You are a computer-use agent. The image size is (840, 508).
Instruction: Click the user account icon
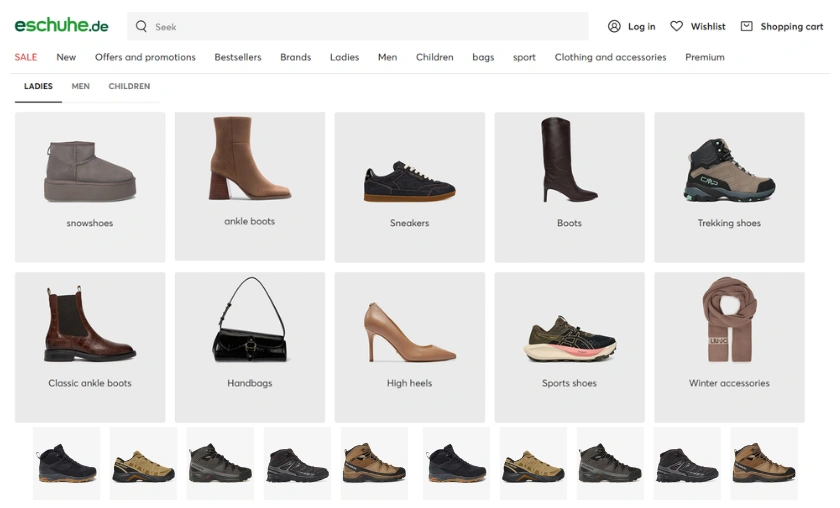point(614,26)
